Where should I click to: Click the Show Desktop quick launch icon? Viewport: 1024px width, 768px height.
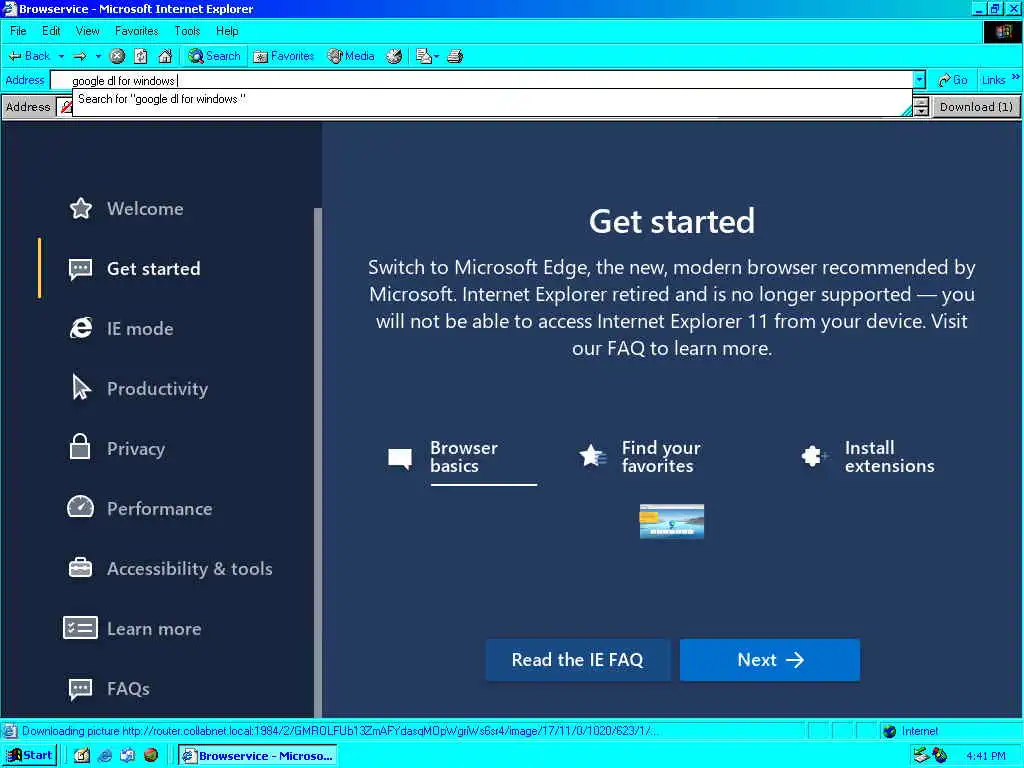tap(82, 756)
